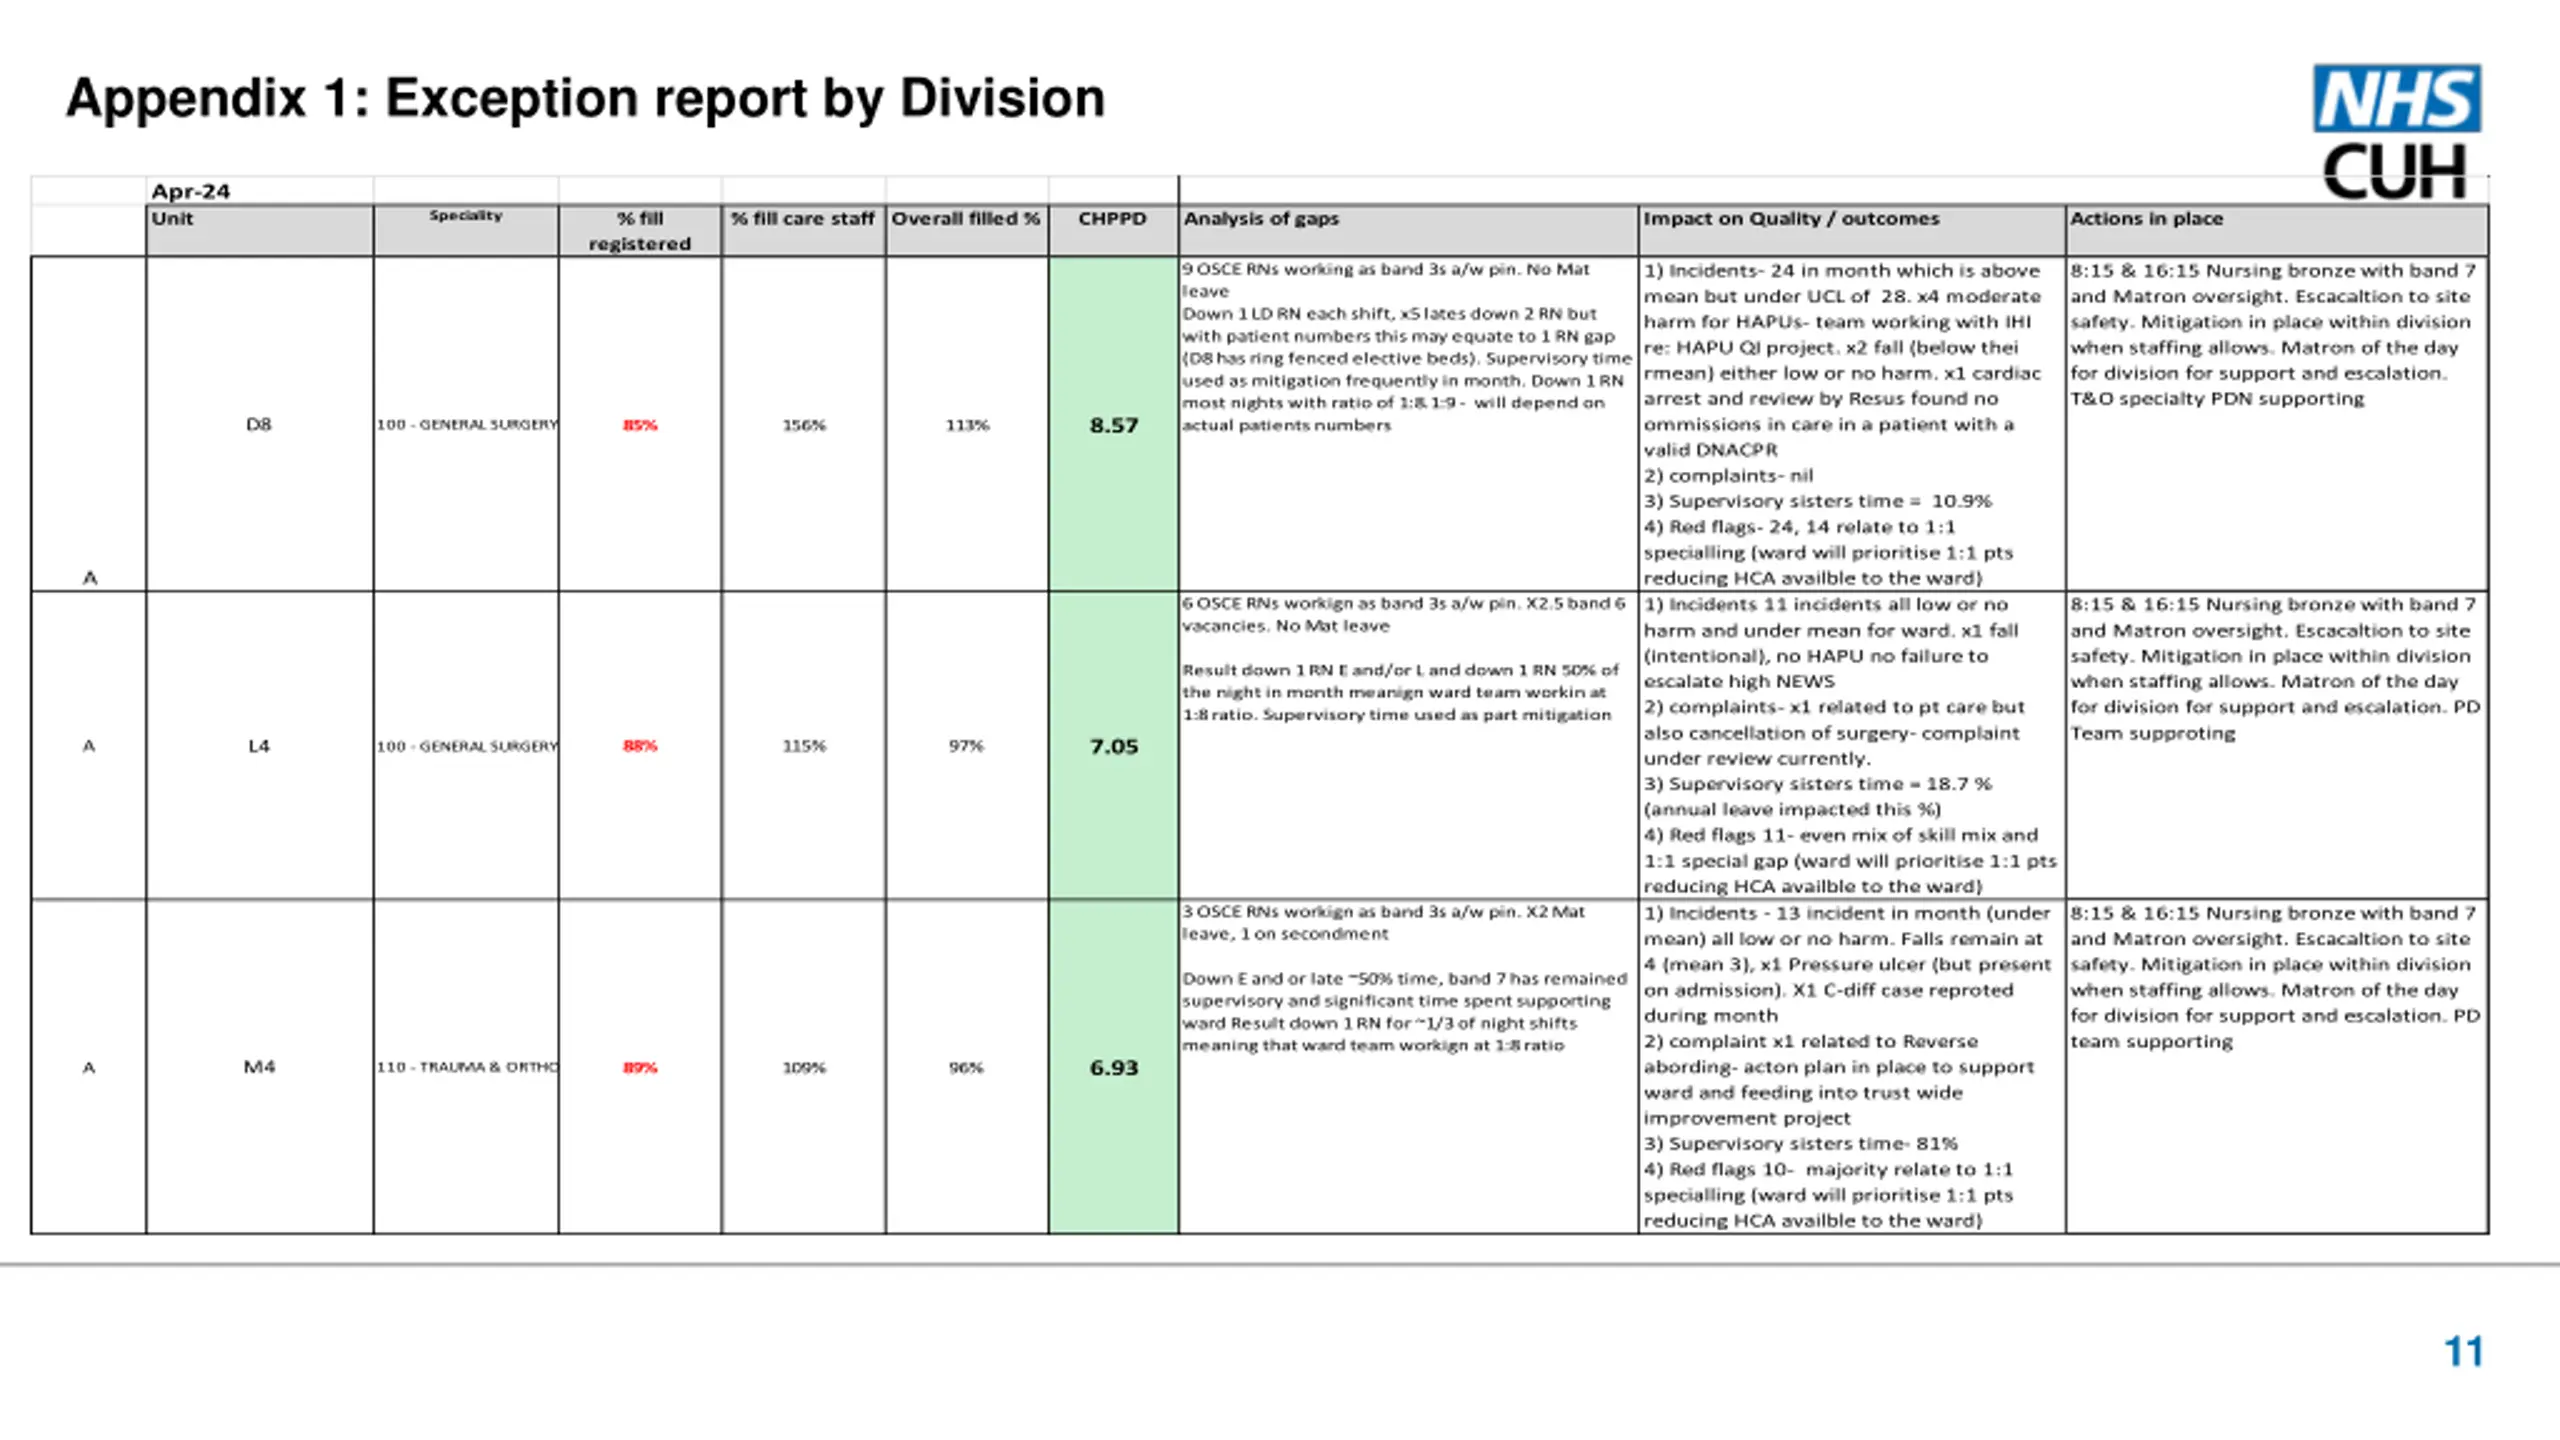
Task: Click the % fill registered header
Action: click(639, 231)
